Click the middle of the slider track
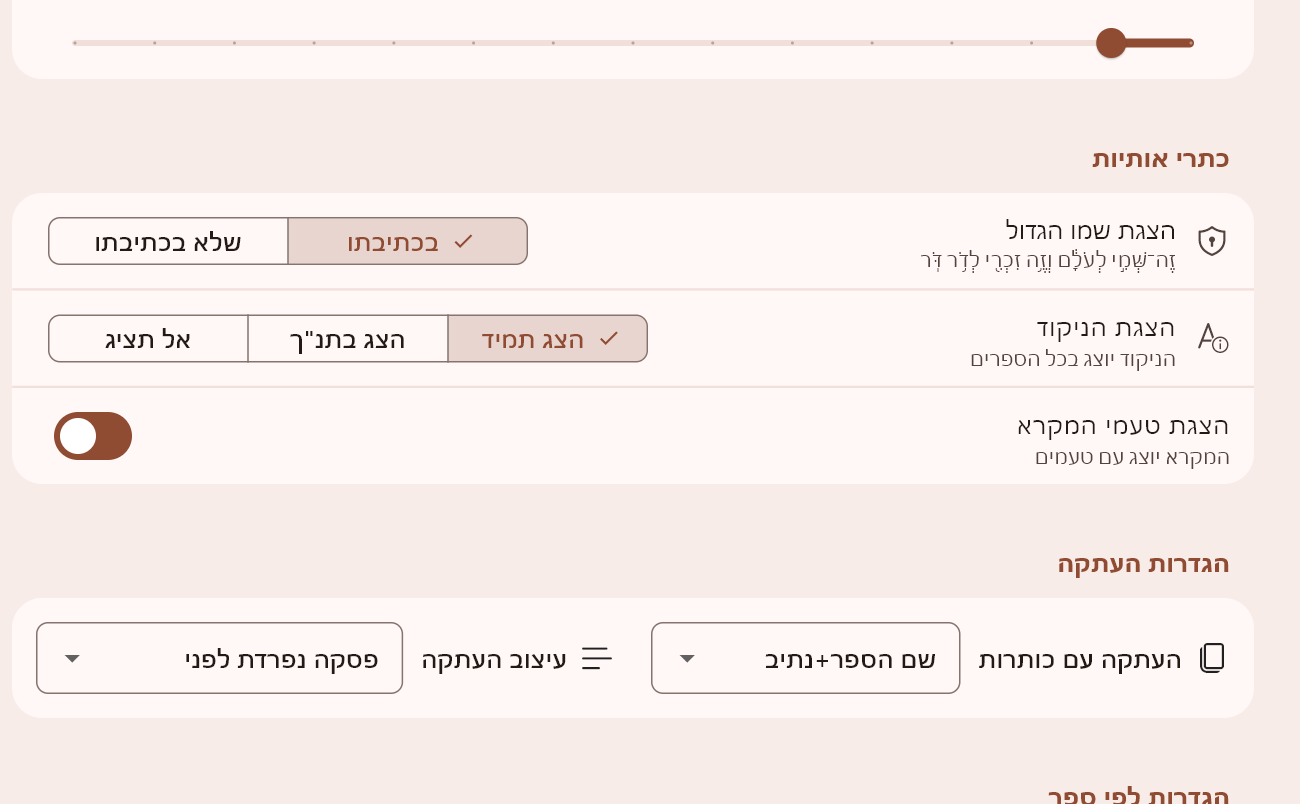 pyautogui.click(x=633, y=43)
